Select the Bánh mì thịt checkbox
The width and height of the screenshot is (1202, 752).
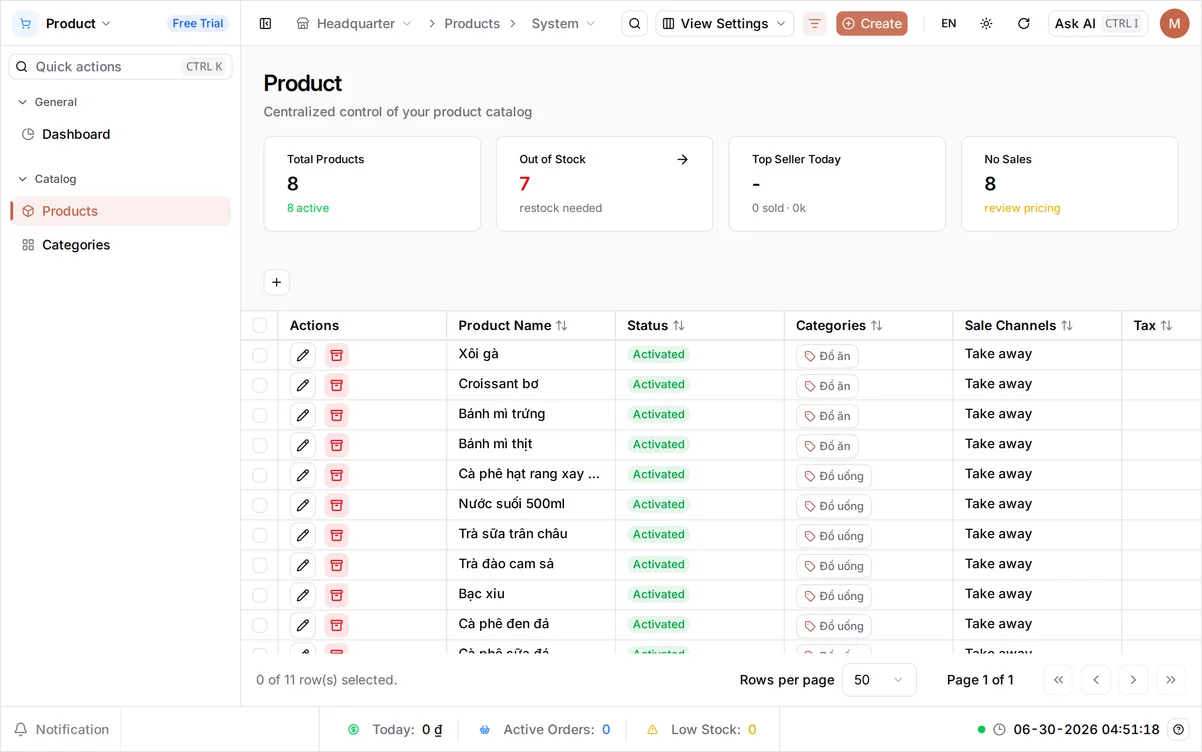coord(260,445)
